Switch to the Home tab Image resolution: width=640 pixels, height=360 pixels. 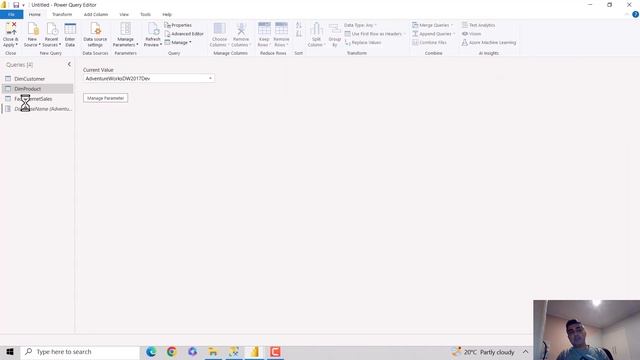[35, 15]
